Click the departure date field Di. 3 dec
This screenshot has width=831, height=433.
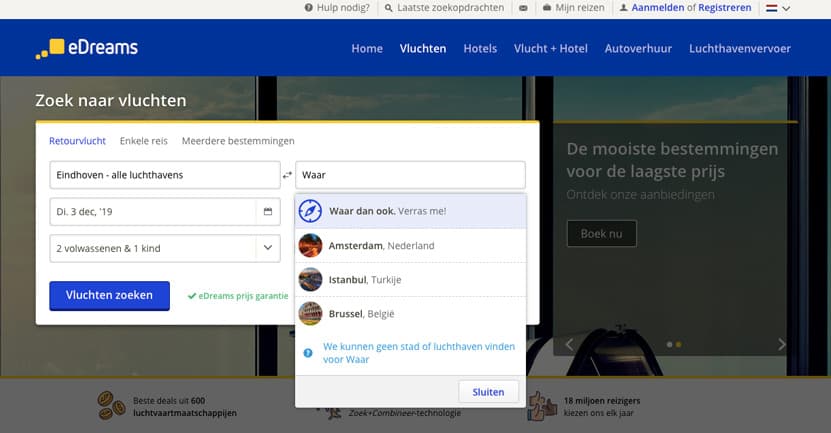165,211
